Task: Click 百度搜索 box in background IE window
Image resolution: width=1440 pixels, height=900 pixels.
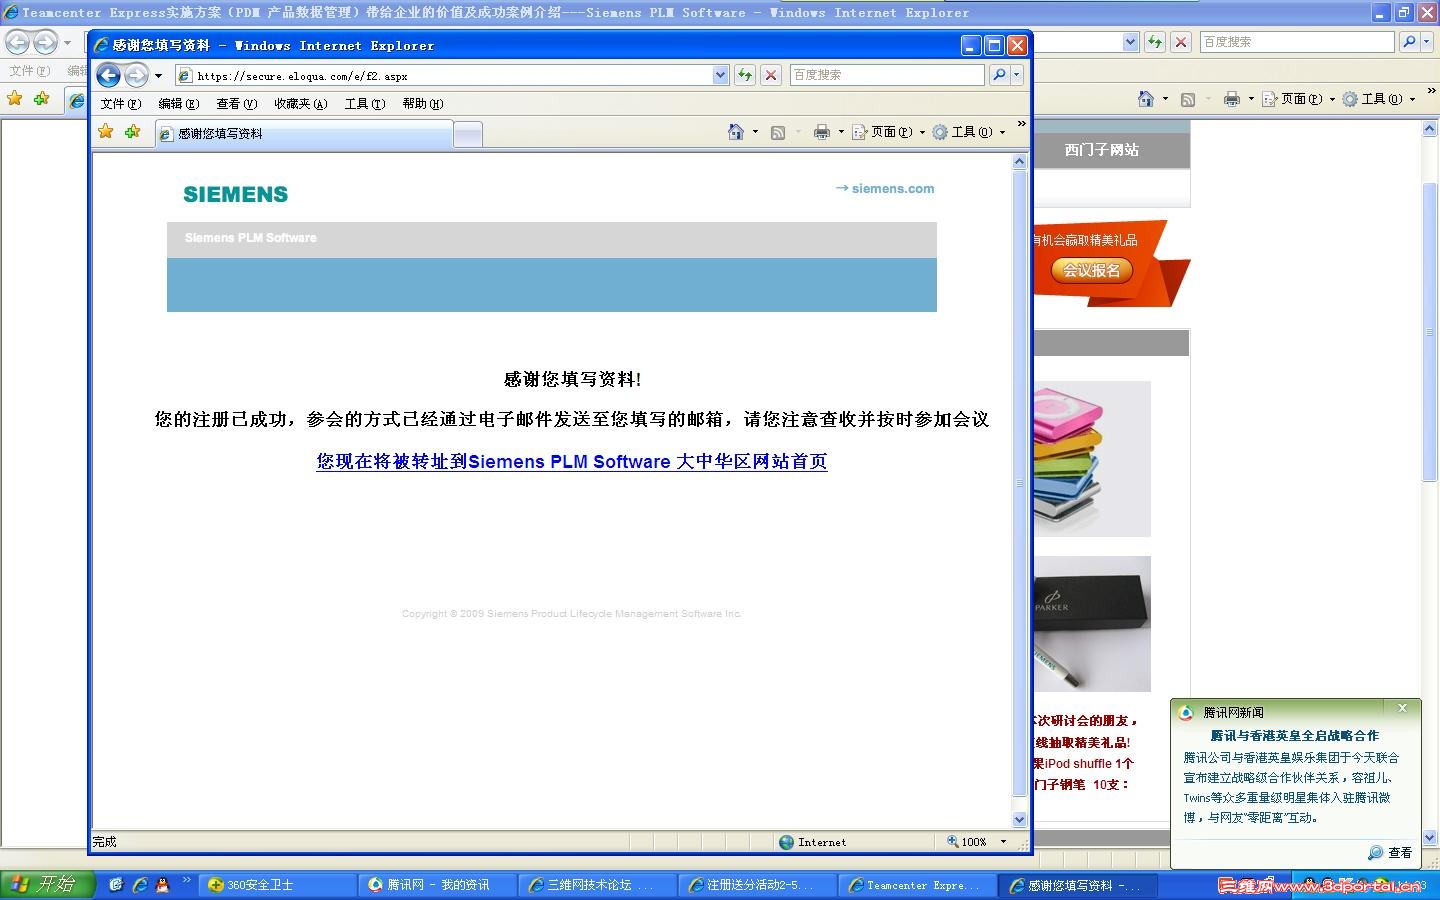Action: pyautogui.click(x=1297, y=42)
